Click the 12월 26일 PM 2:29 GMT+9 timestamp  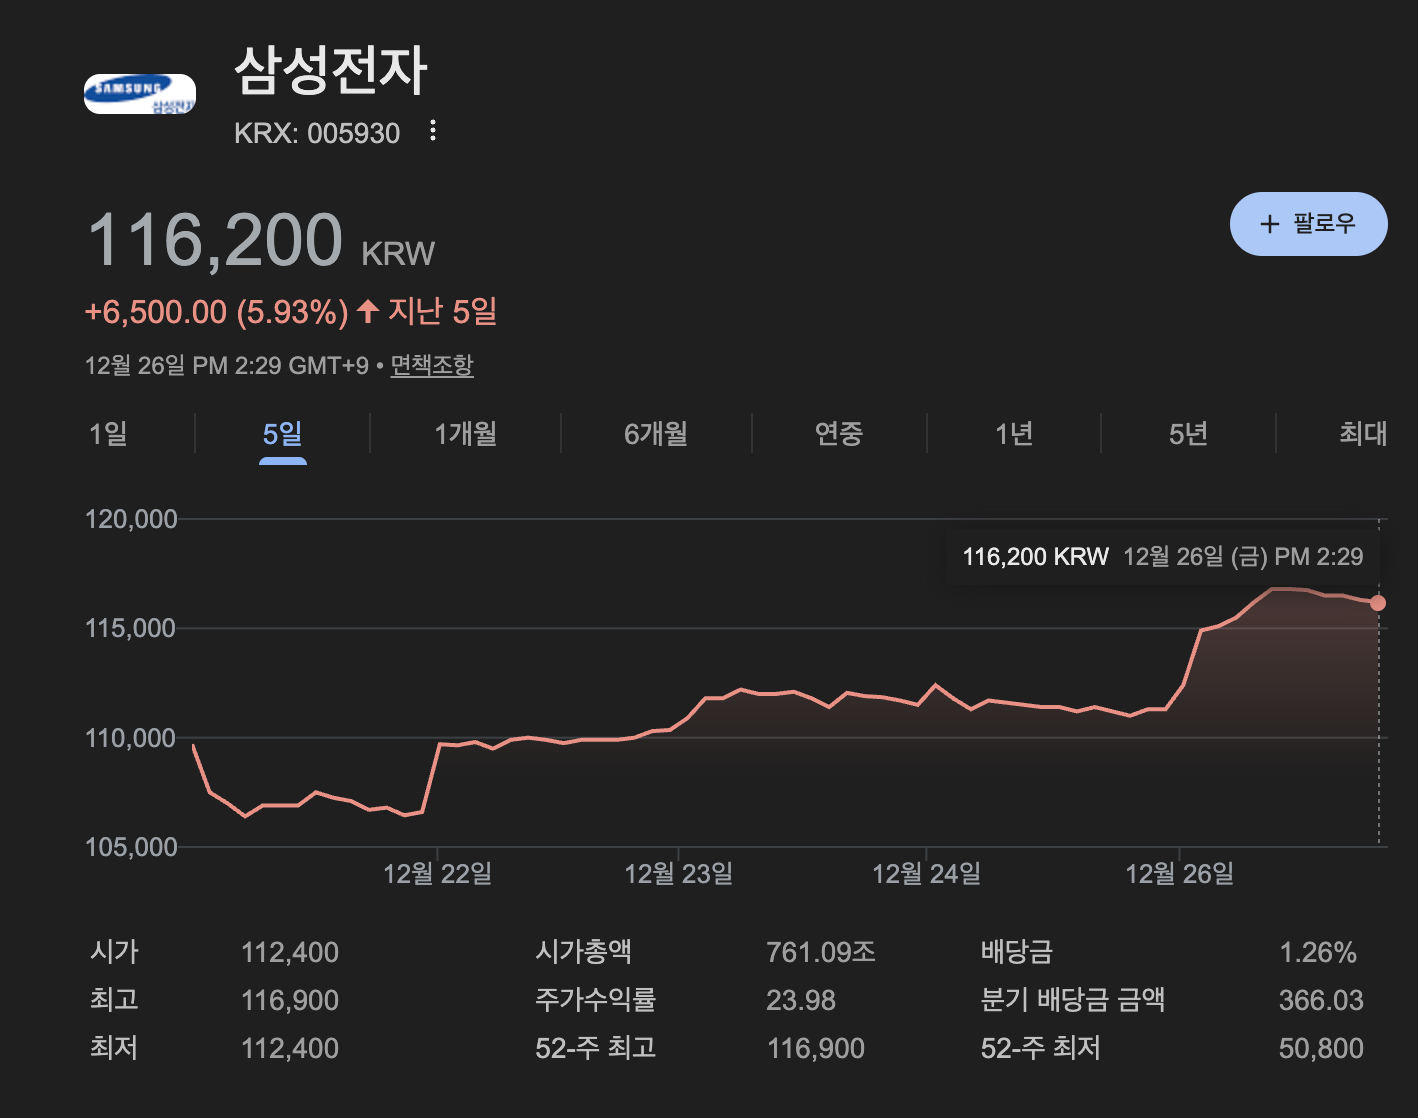pos(227,365)
